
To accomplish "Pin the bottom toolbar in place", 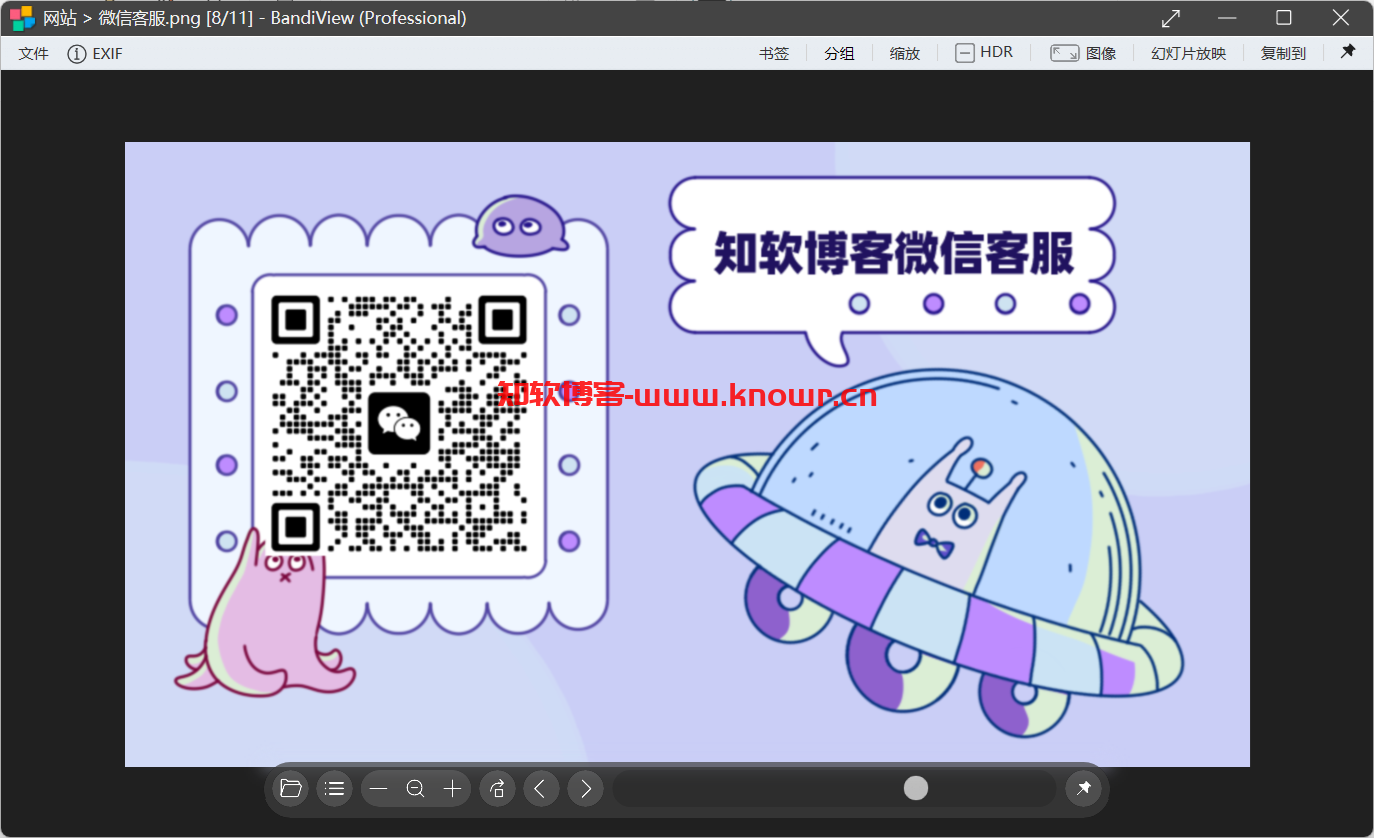I will 1083,789.
